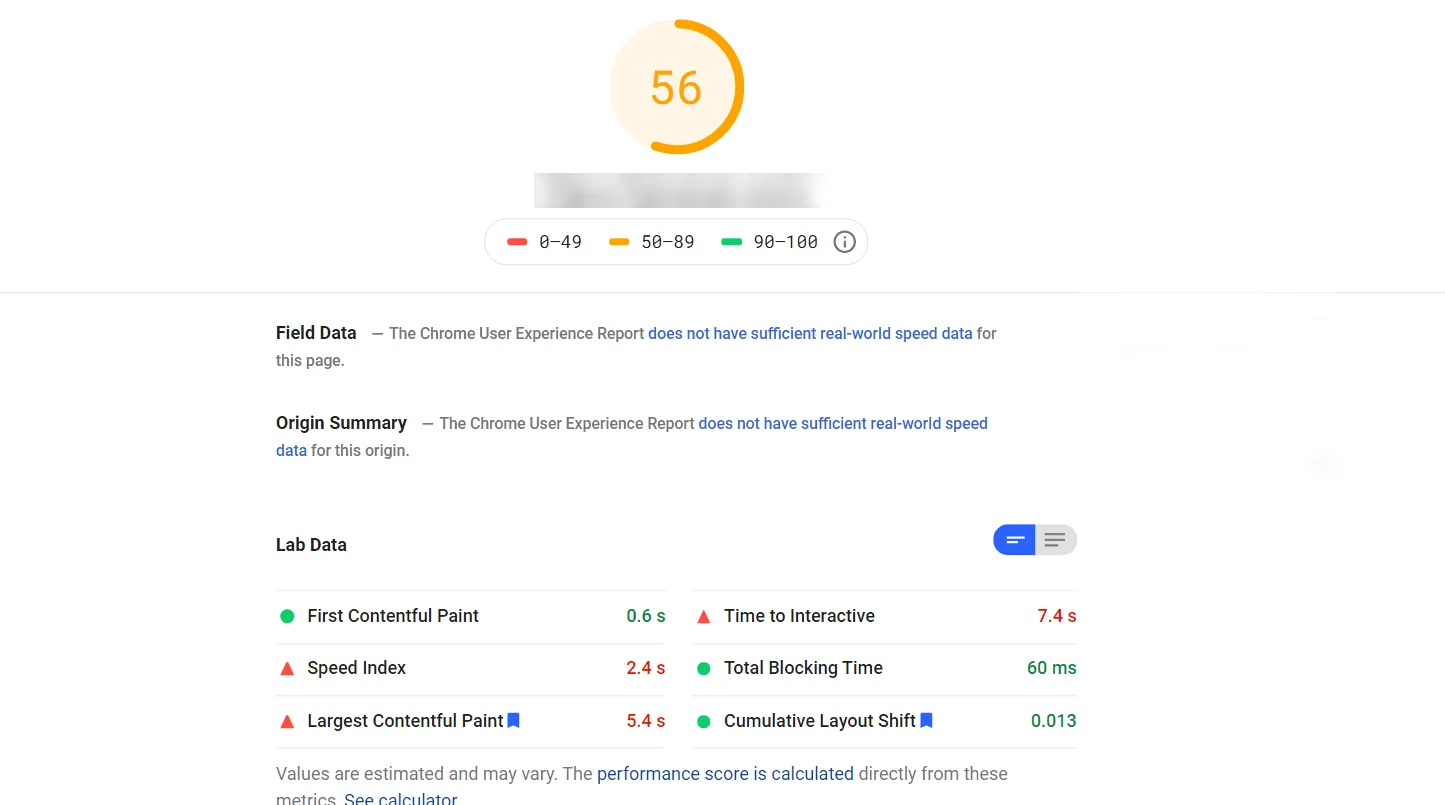
Task: Click the green circle next to First Contentful Paint
Action: (287, 616)
